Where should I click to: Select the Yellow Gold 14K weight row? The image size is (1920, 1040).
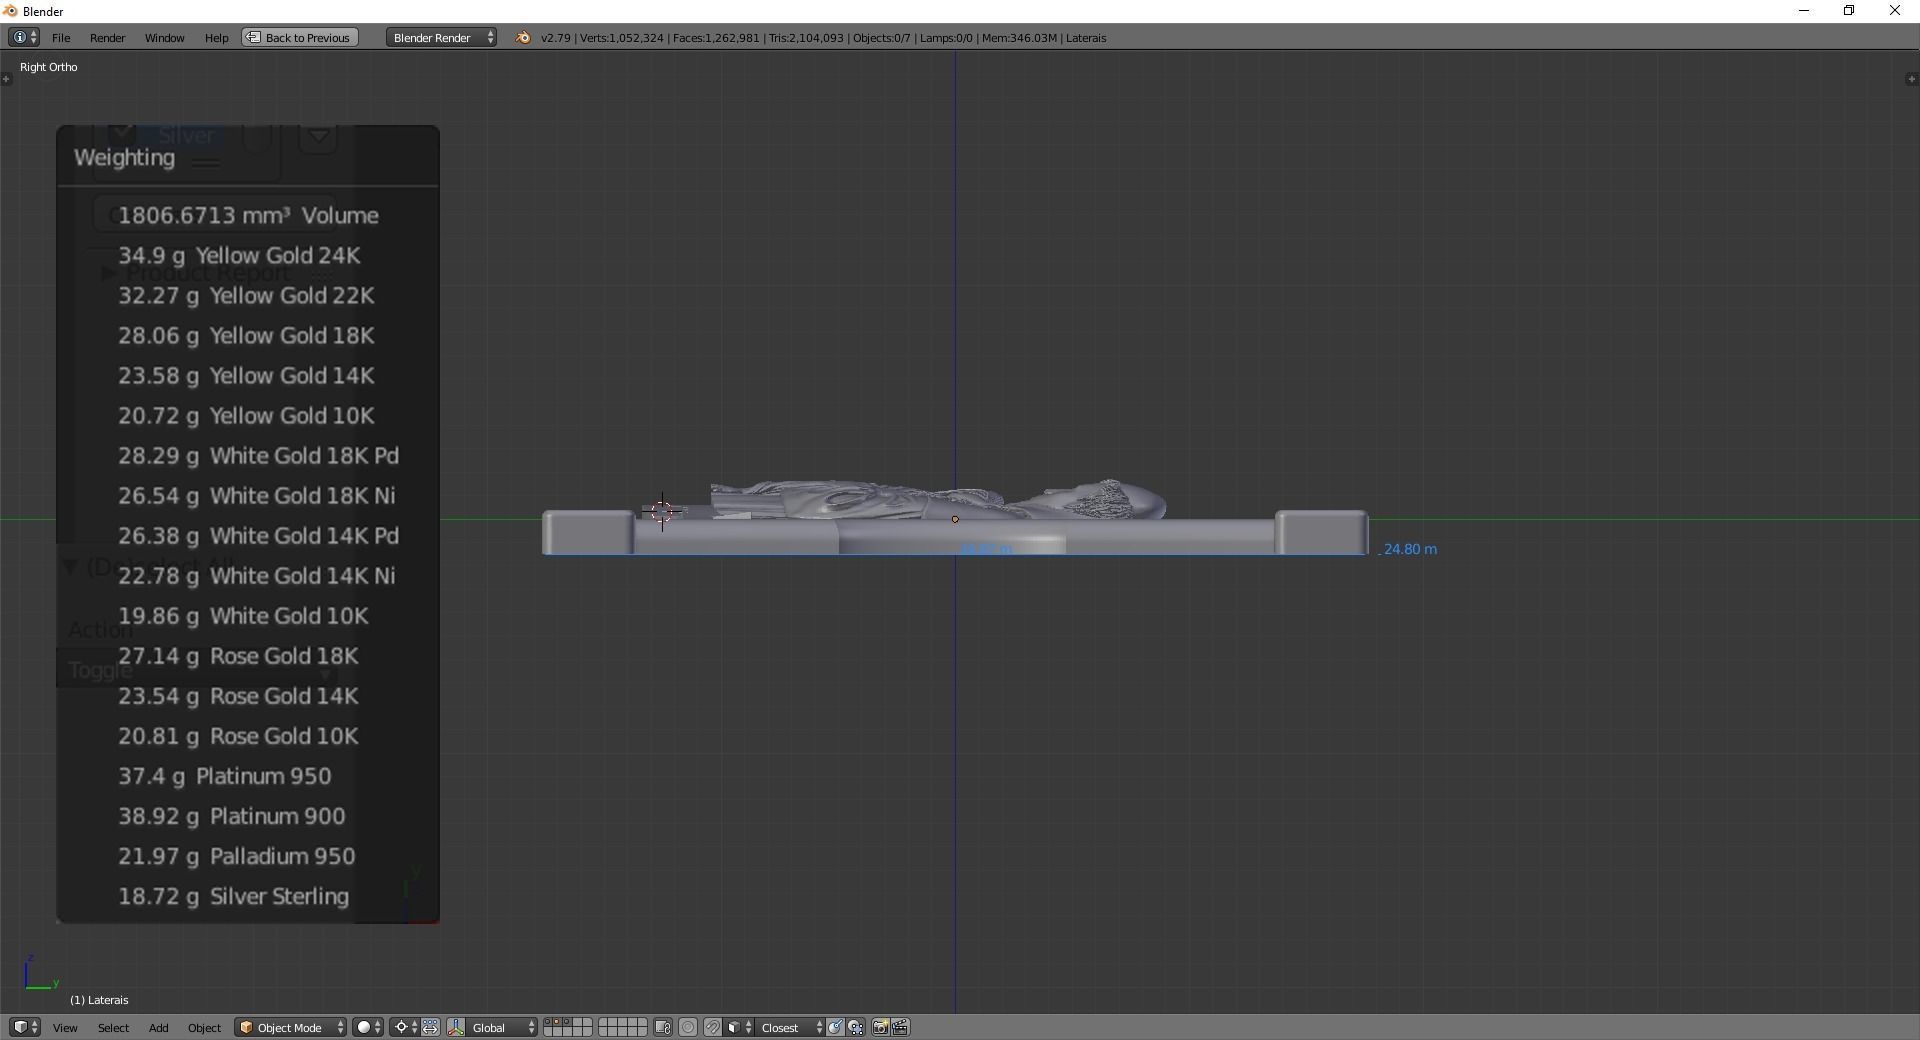[246, 375]
